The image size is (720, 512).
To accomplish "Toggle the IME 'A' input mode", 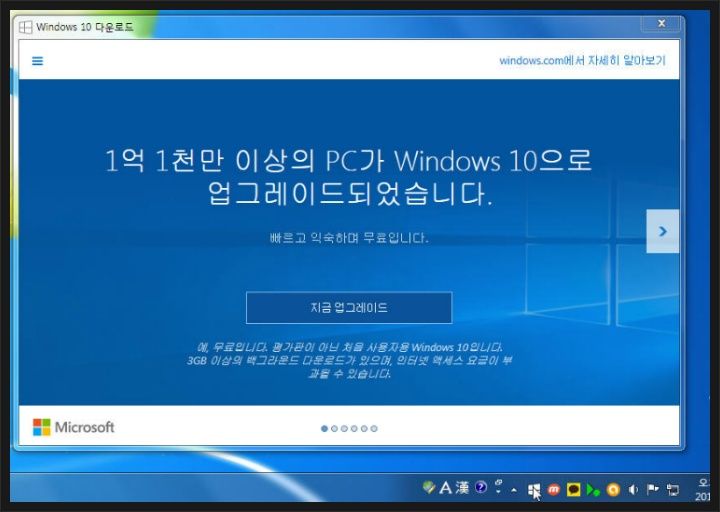I will 445,487.
